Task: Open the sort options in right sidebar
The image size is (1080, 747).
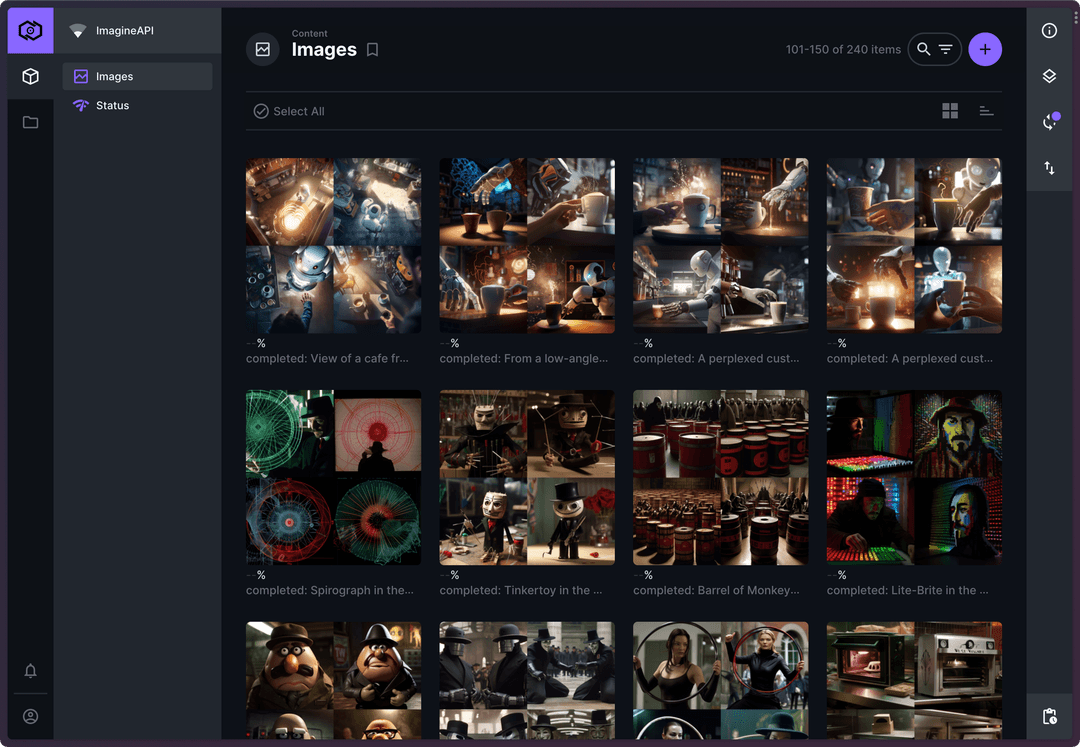Action: click(1049, 168)
